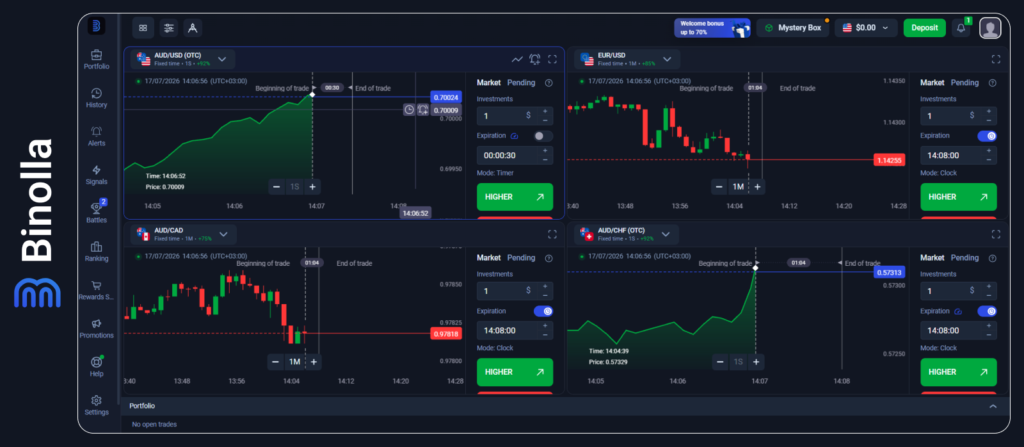Click help icon beside Pending in AUD/USD panel
This screenshot has width=1024, height=447.
tap(549, 83)
